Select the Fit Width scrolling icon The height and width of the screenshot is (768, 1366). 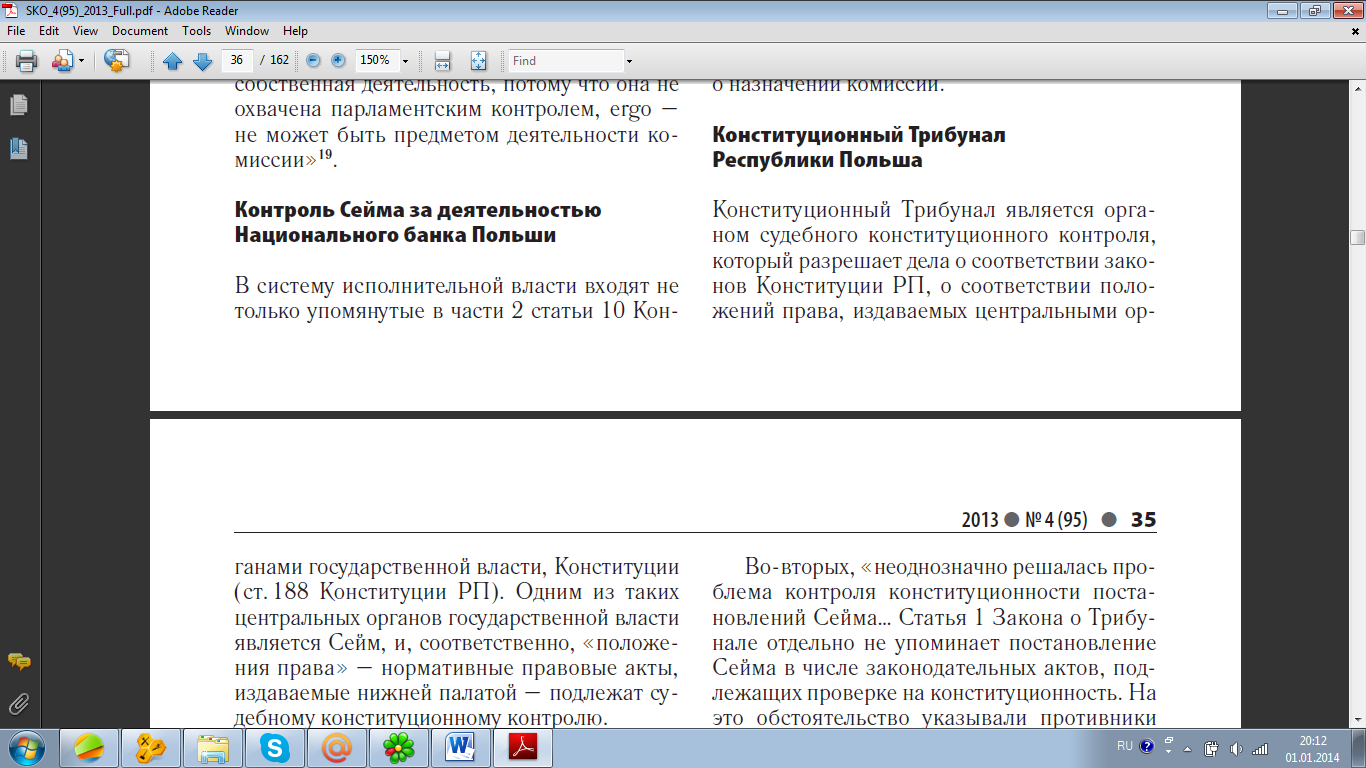click(x=443, y=61)
